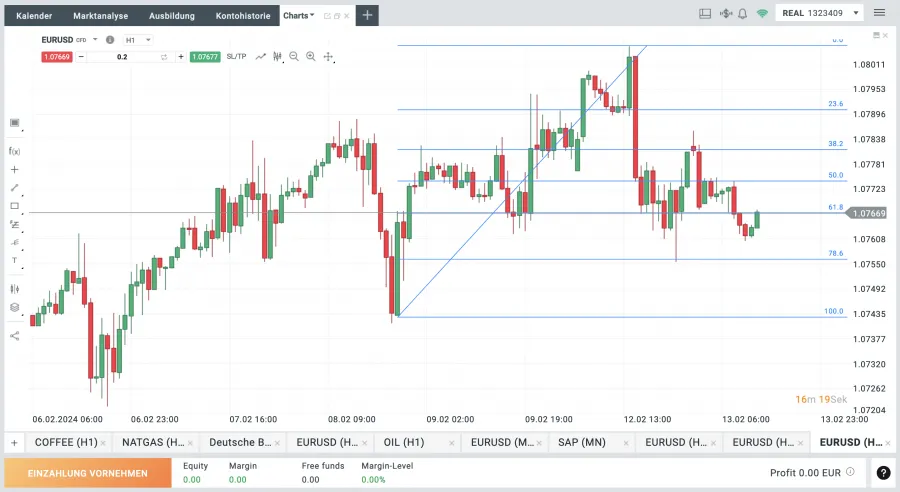The height and width of the screenshot is (492, 900).
Task: Click the move/pan chart crosshair icon
Action: click(328, 56)
